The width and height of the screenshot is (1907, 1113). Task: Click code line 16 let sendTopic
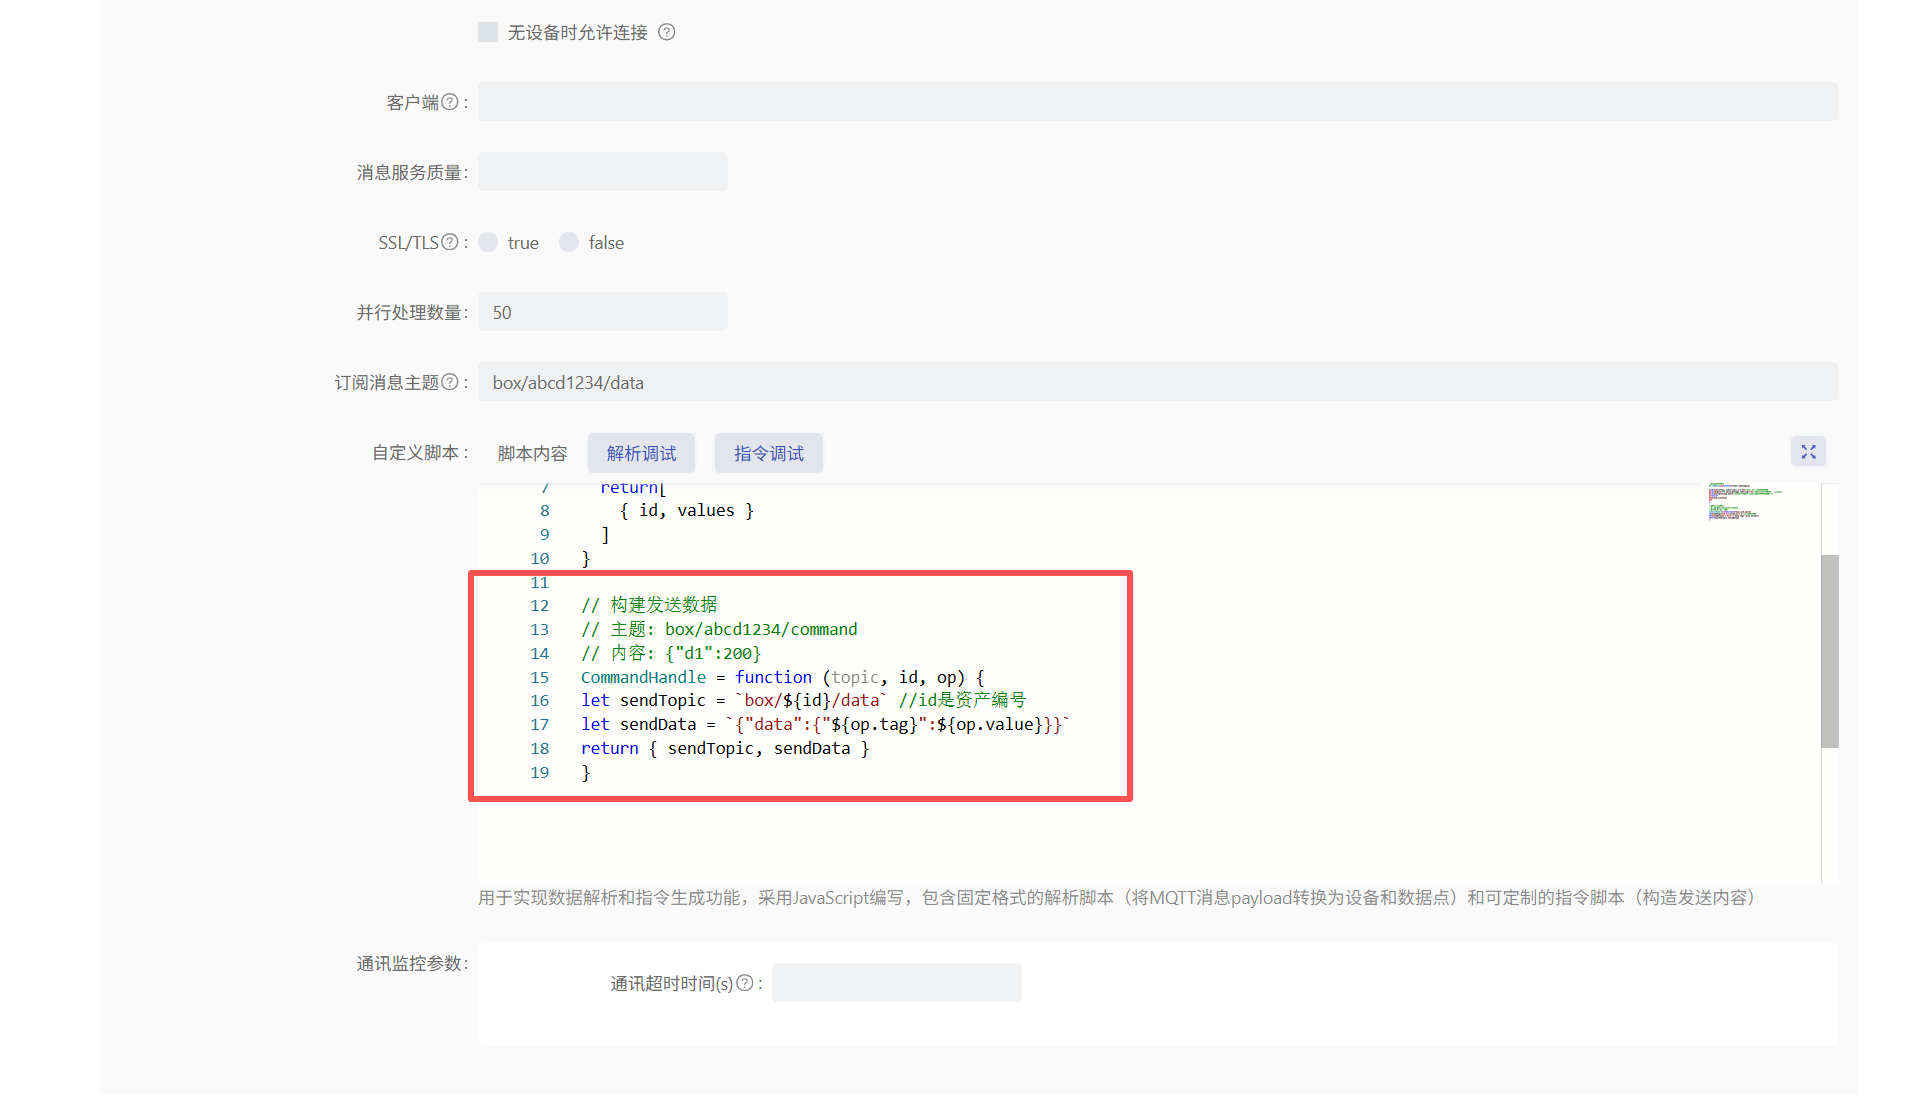pos(803,700)
